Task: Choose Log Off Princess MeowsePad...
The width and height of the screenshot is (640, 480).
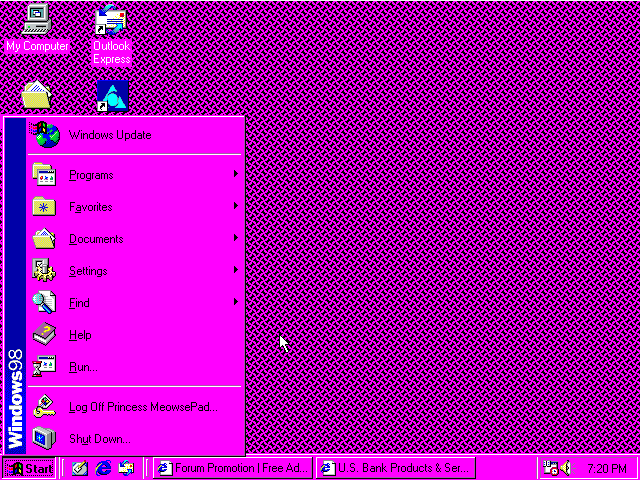Action: coord(134,407)
